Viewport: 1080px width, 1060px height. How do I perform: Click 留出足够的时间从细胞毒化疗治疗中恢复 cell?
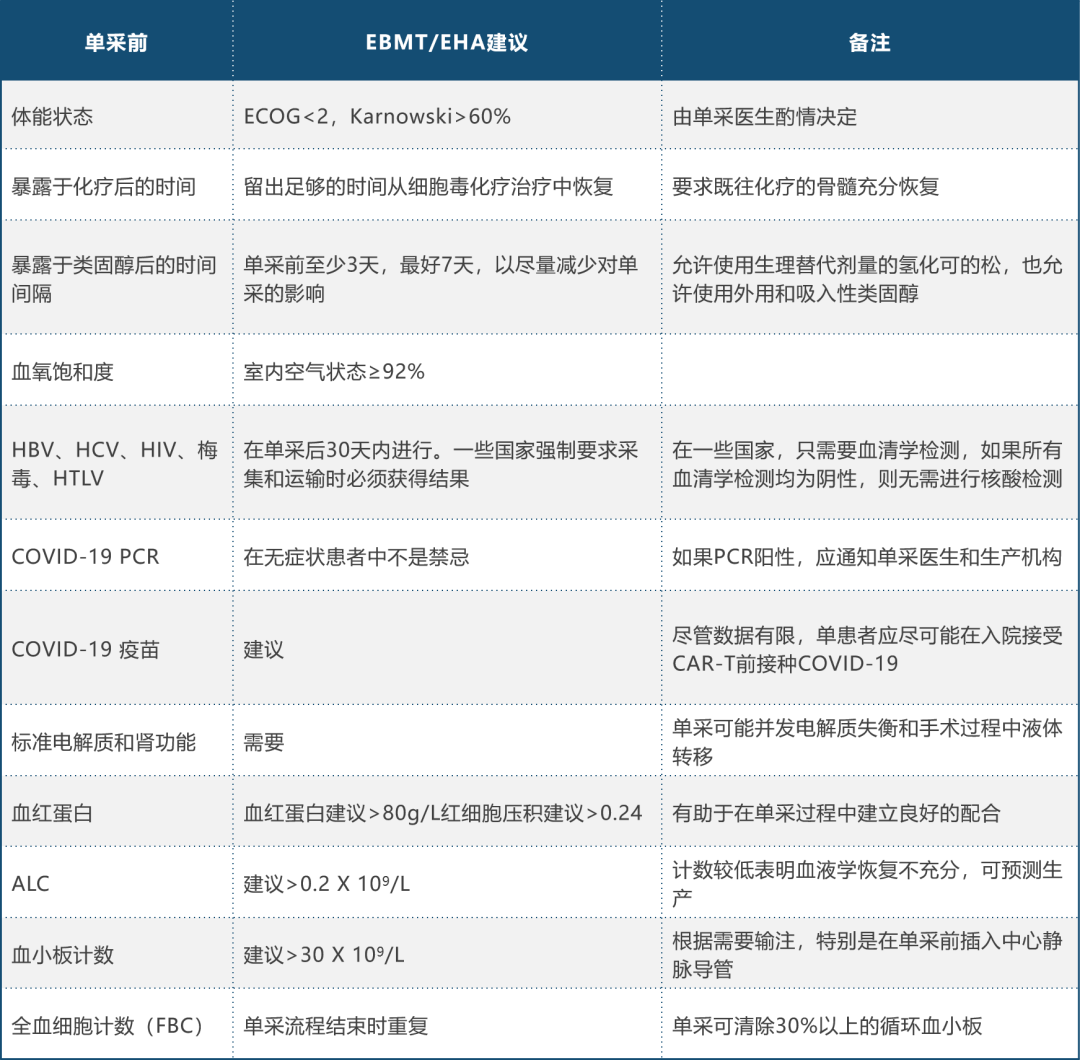coord(428,187)
